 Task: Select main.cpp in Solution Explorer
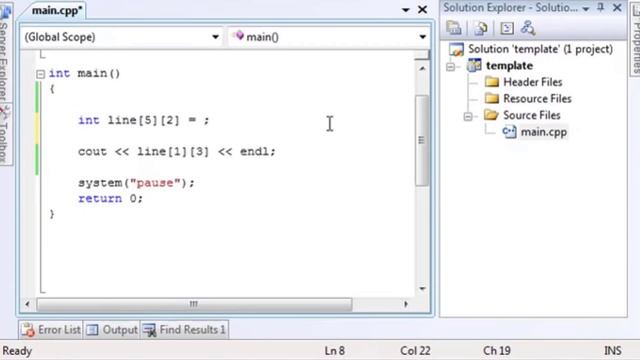point(544,132)
